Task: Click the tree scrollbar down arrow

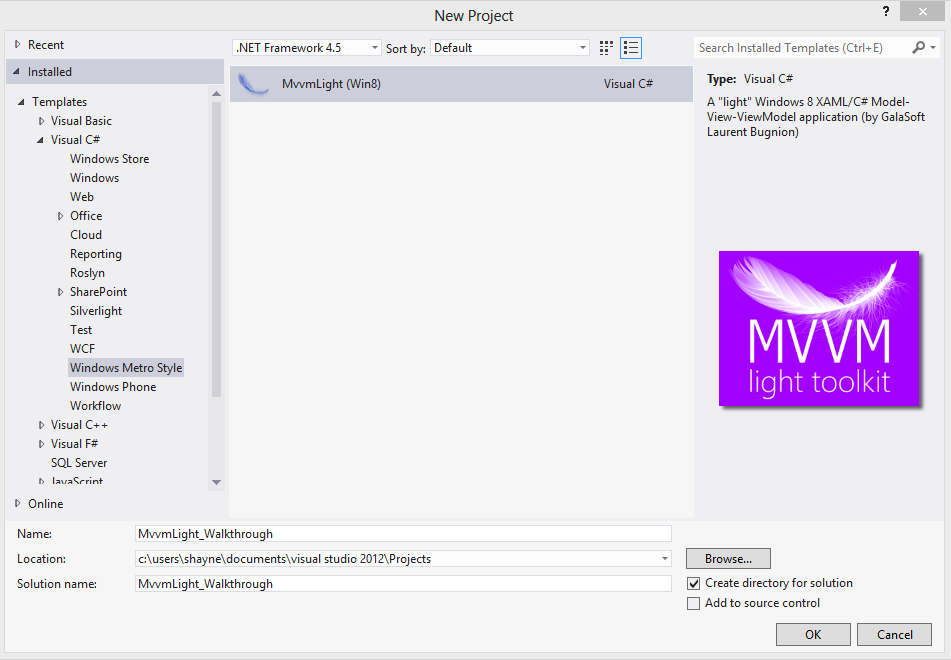Action: coord(217,482)
